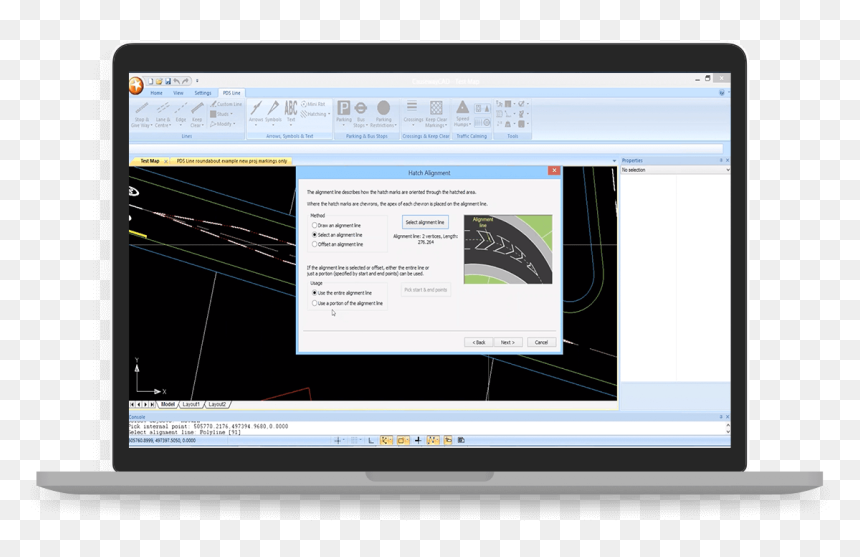The width and height of the screenshot is (860, 557).
Task: Switch to the Layout1 tab
Action: click(191, 405)
